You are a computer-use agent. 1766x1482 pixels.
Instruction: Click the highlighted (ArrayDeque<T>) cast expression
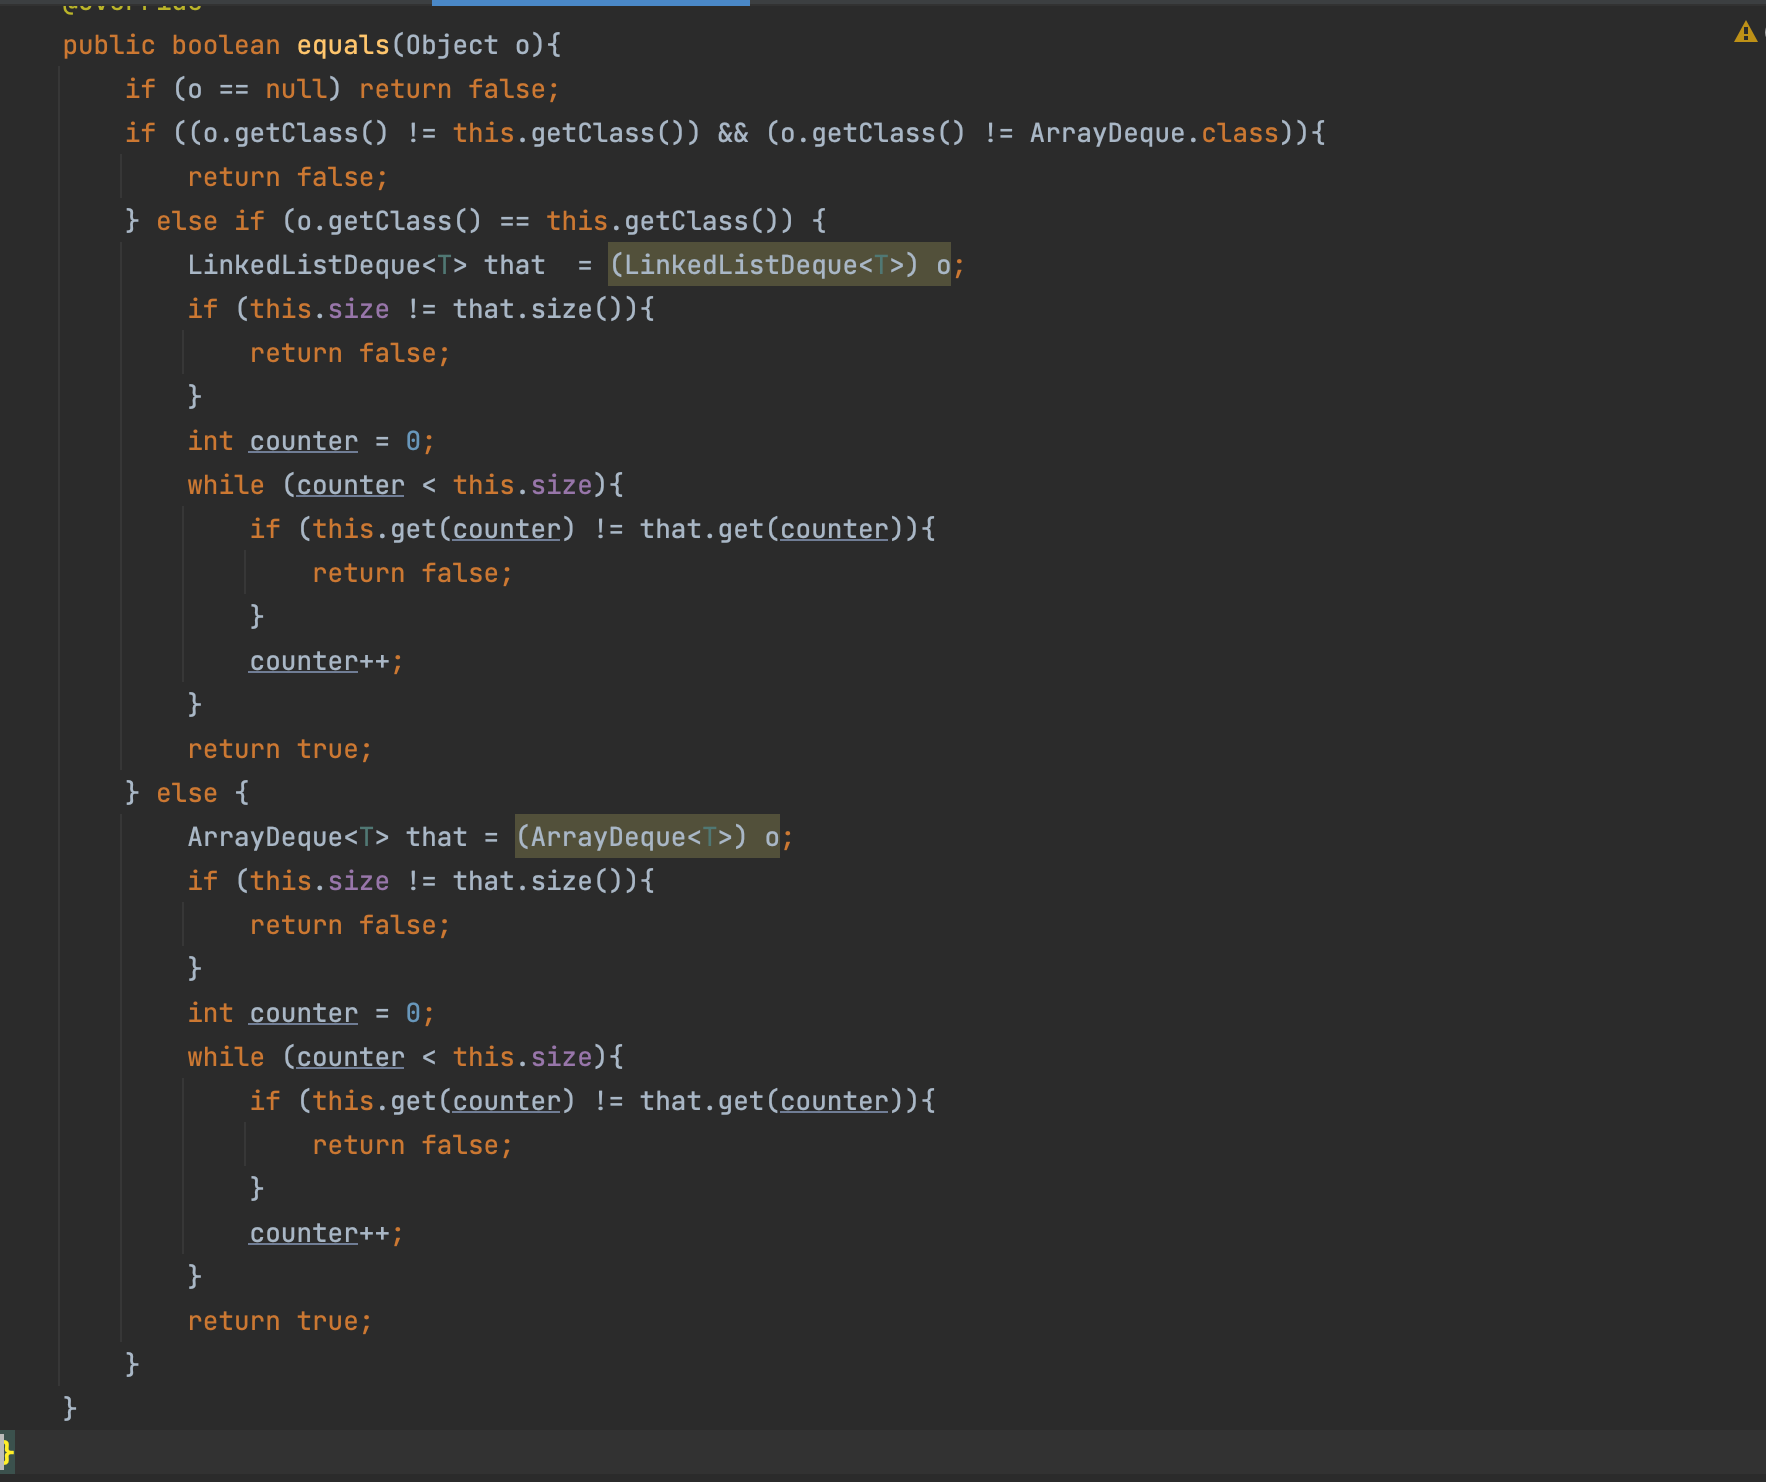pyautogui.click(x=630, y=837)
